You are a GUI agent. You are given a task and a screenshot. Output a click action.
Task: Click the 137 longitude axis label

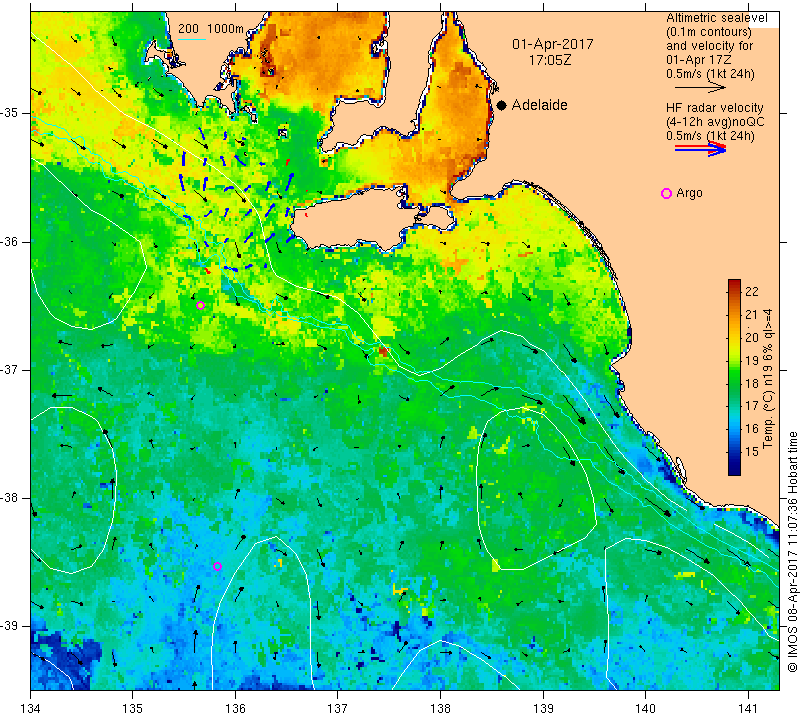click(338, 709)
